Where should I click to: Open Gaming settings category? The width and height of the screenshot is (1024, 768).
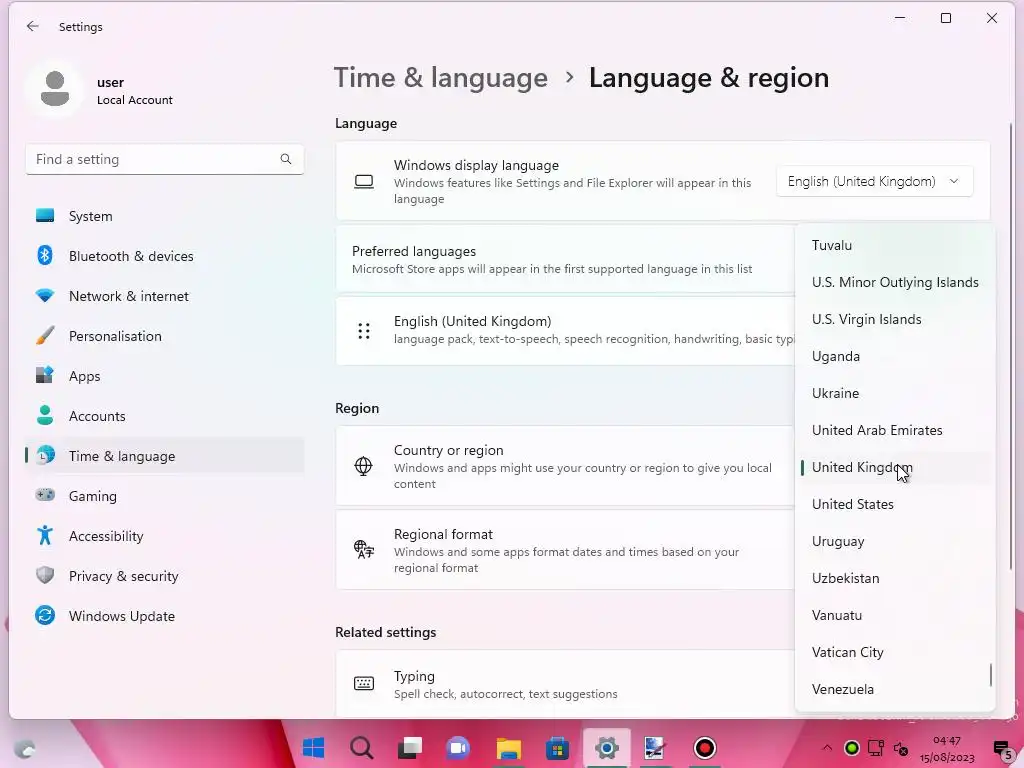tap(165, 496)
